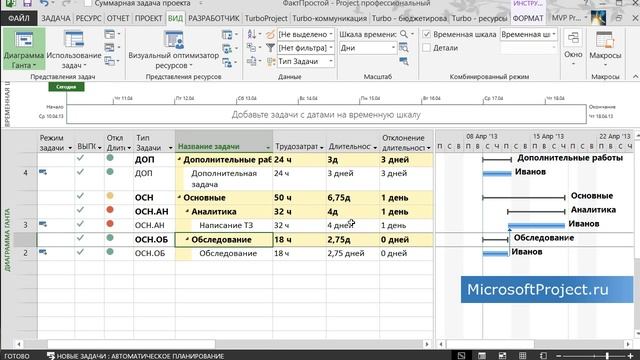The width and height of the screenshot is (640, 360).
Task: Uncheck the Временная шкала checkbox
Action: coord(427,34)
